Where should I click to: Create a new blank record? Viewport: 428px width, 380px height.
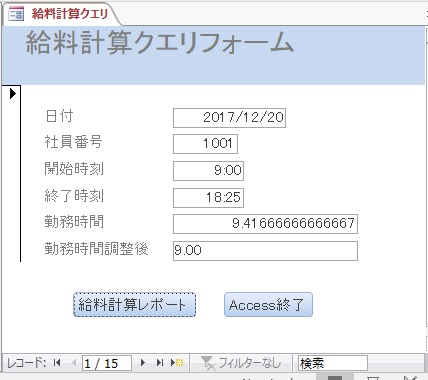tap(177, 363)
